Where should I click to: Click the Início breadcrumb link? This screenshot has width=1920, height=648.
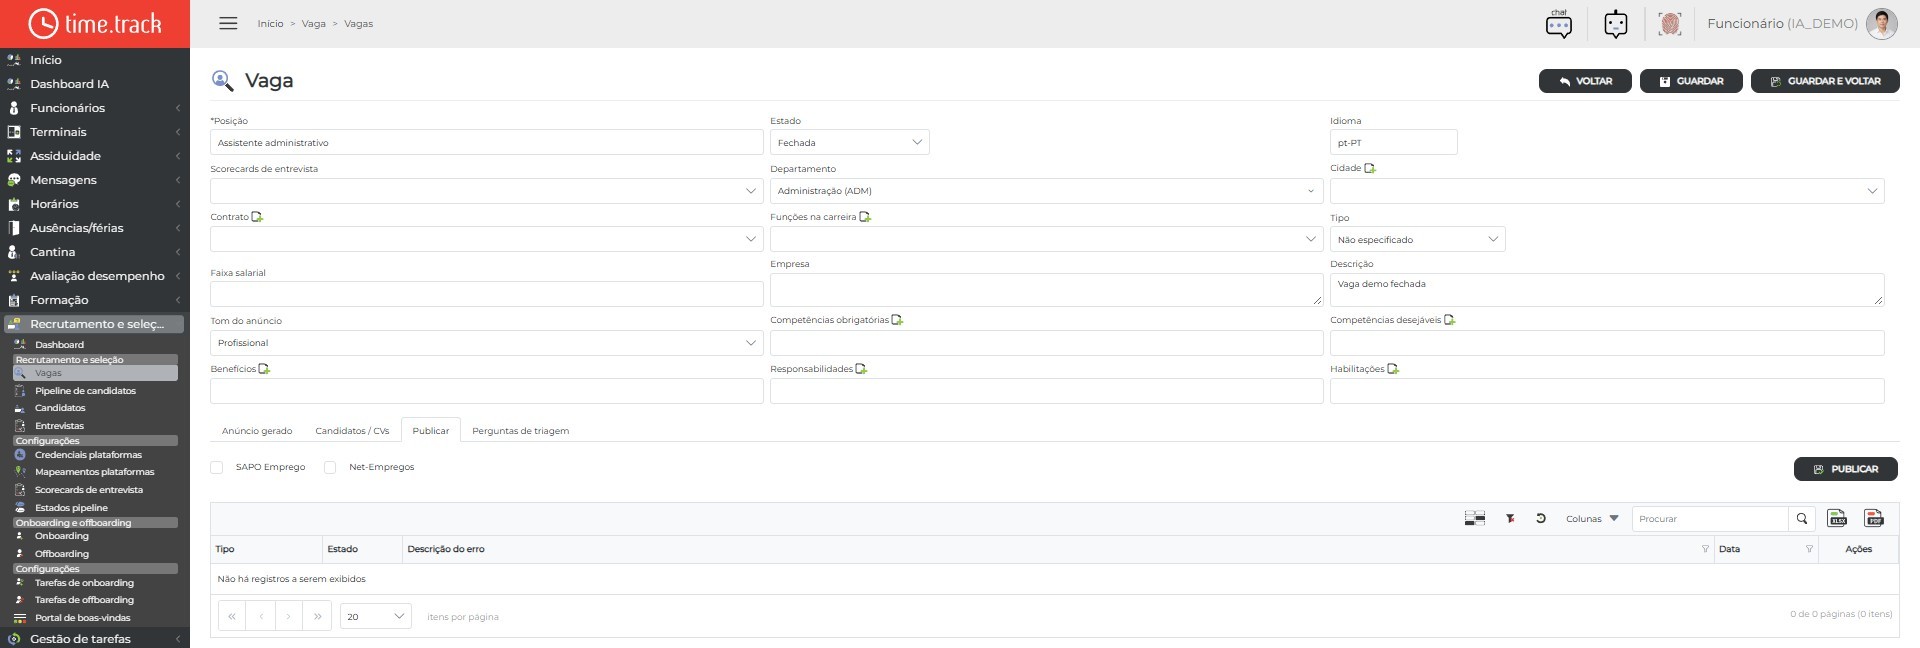(x=270, y=24)
